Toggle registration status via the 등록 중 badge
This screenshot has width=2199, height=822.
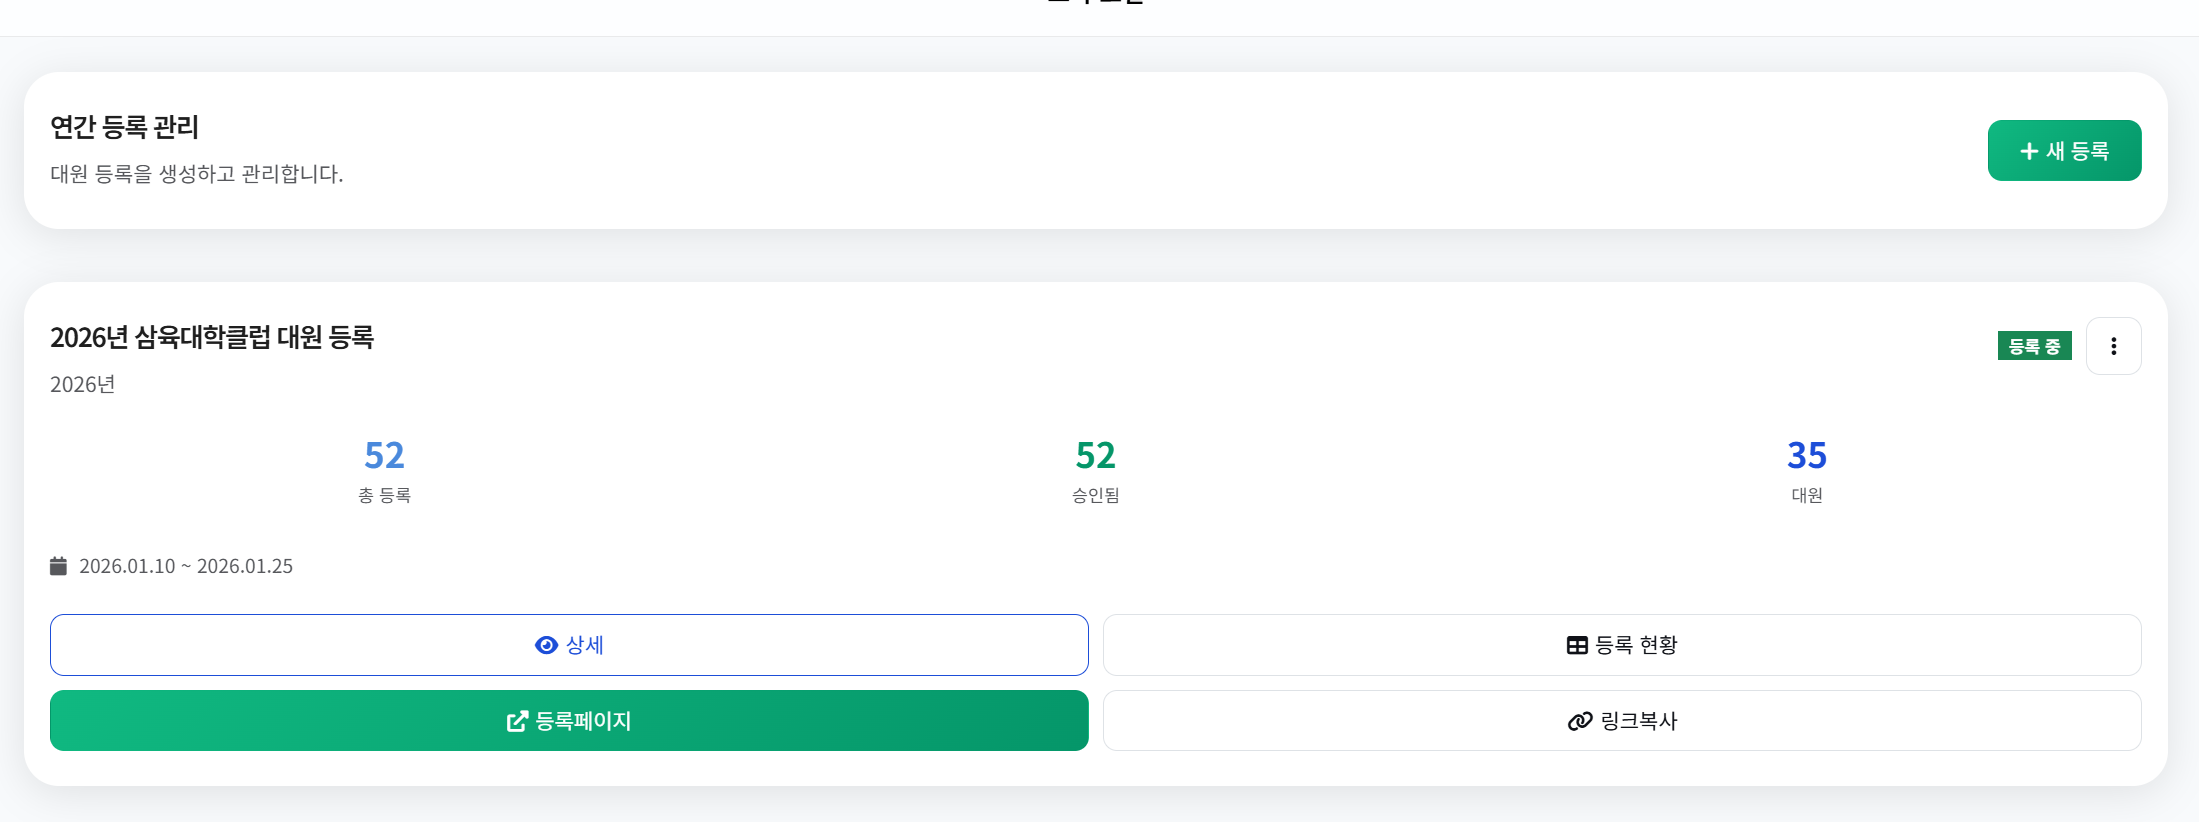point(2035,345)
